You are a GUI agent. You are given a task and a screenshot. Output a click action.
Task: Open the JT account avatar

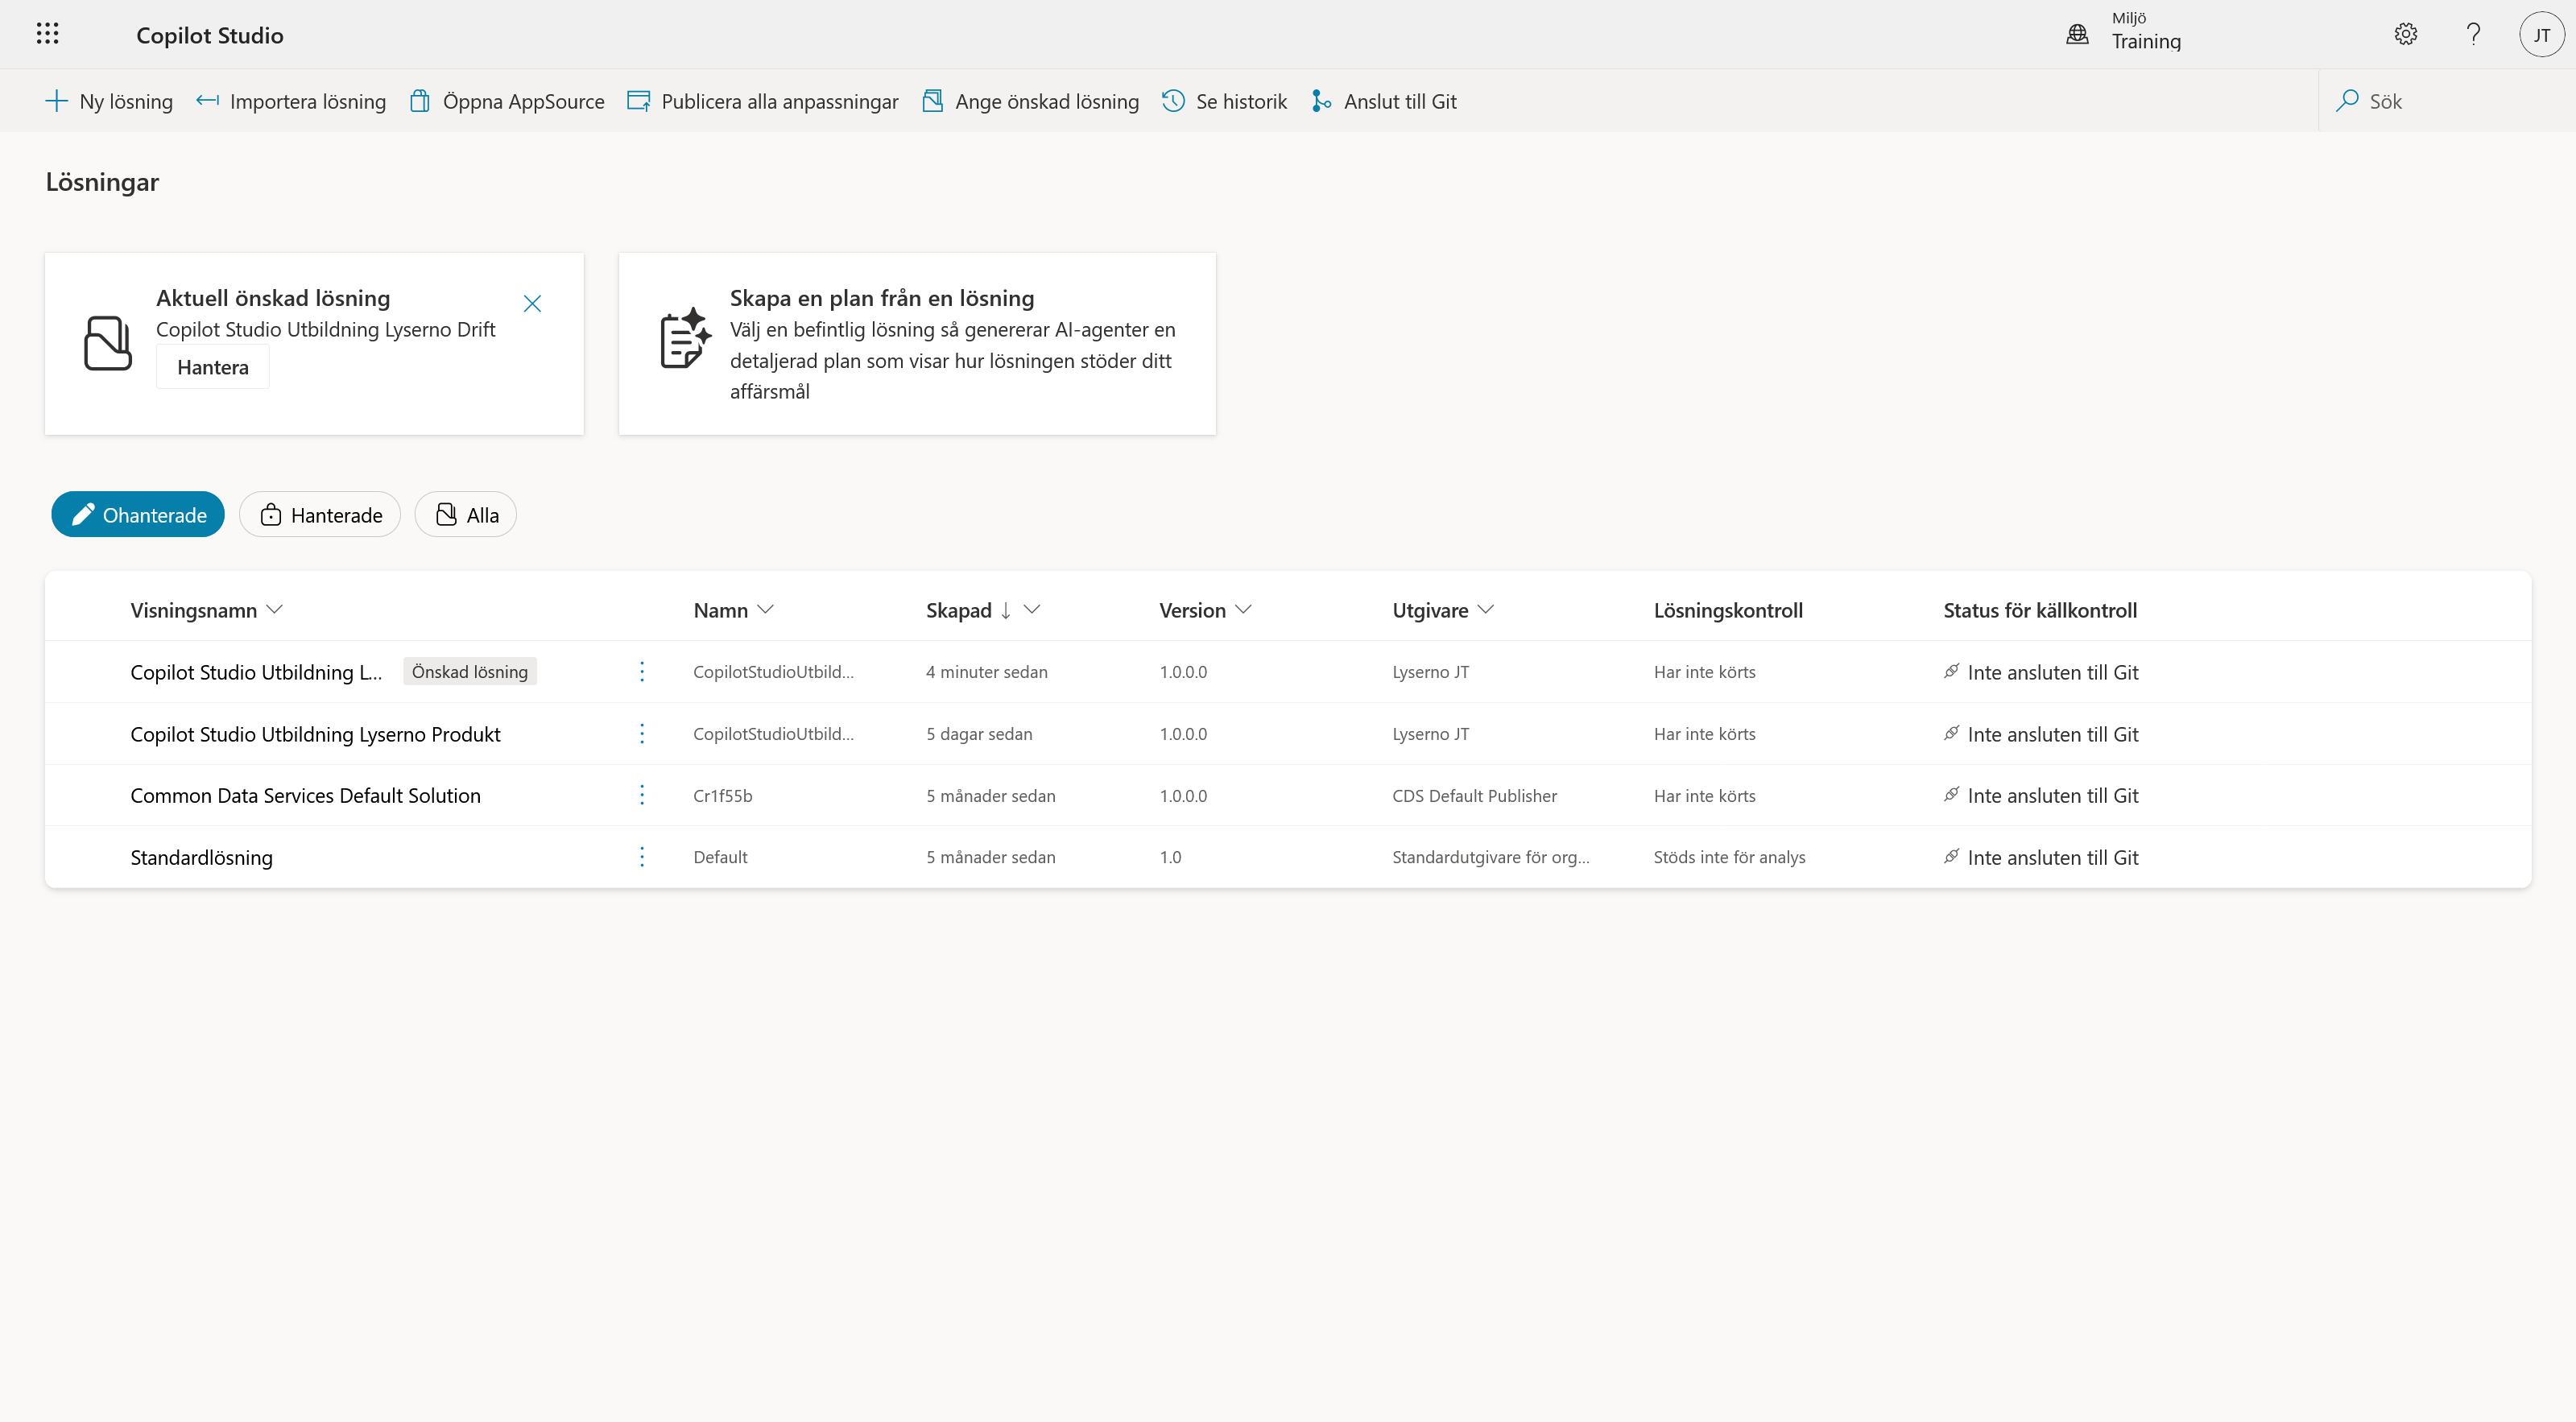2541,35
